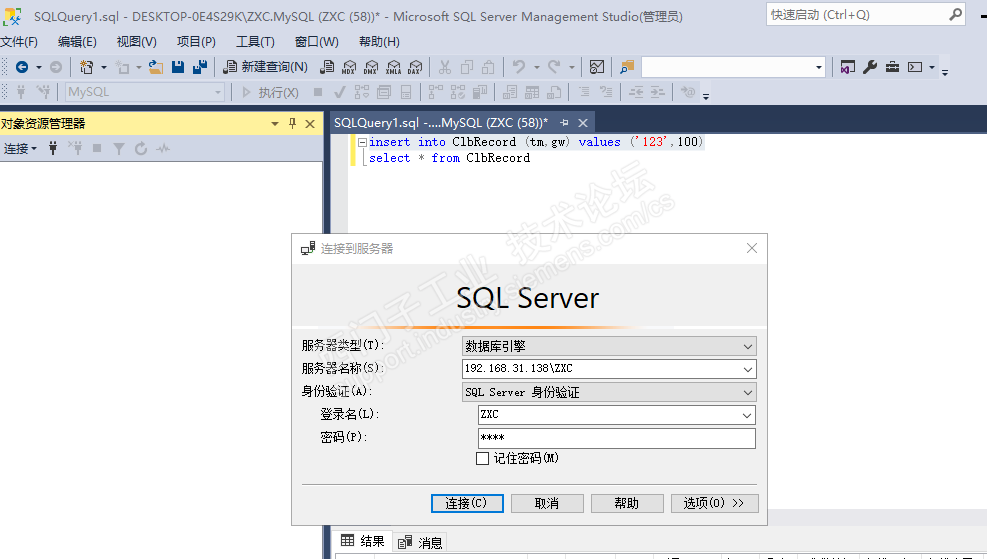The image size is (987, 559).
Task: Click the undo arrow icon
Action: pos(519,66)
